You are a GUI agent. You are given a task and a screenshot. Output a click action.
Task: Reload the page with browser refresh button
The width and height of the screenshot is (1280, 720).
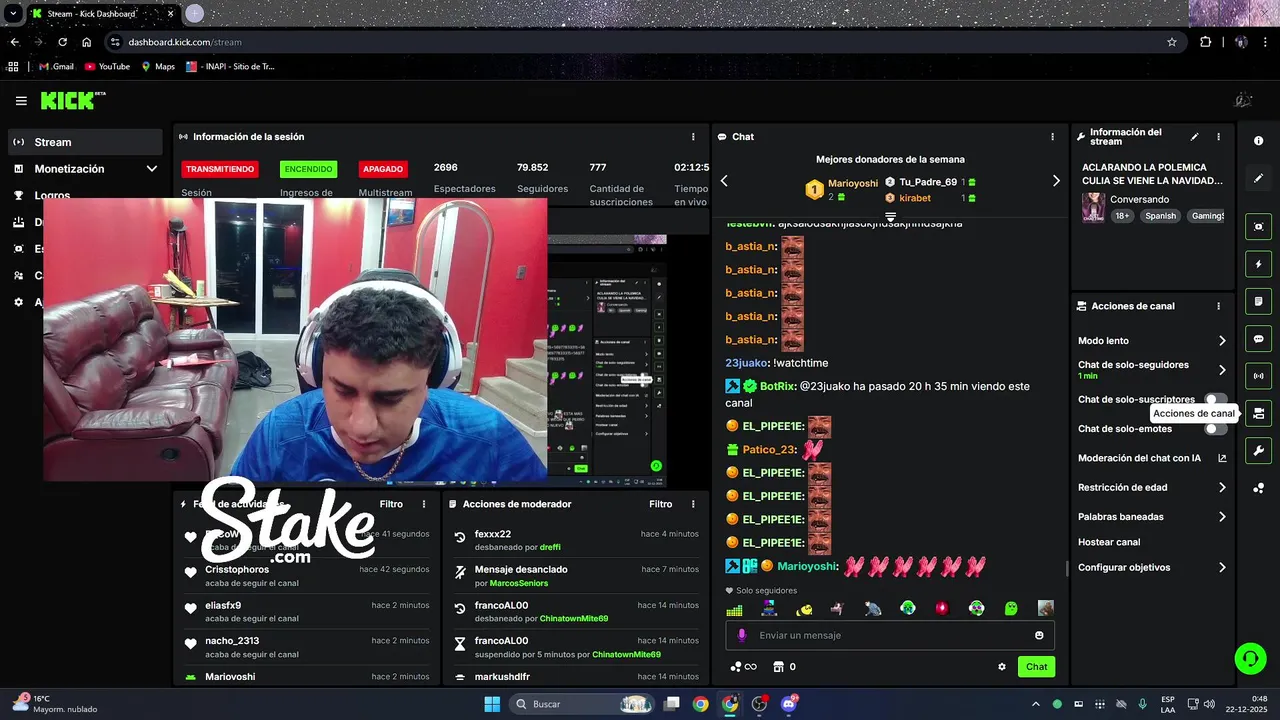62,42
